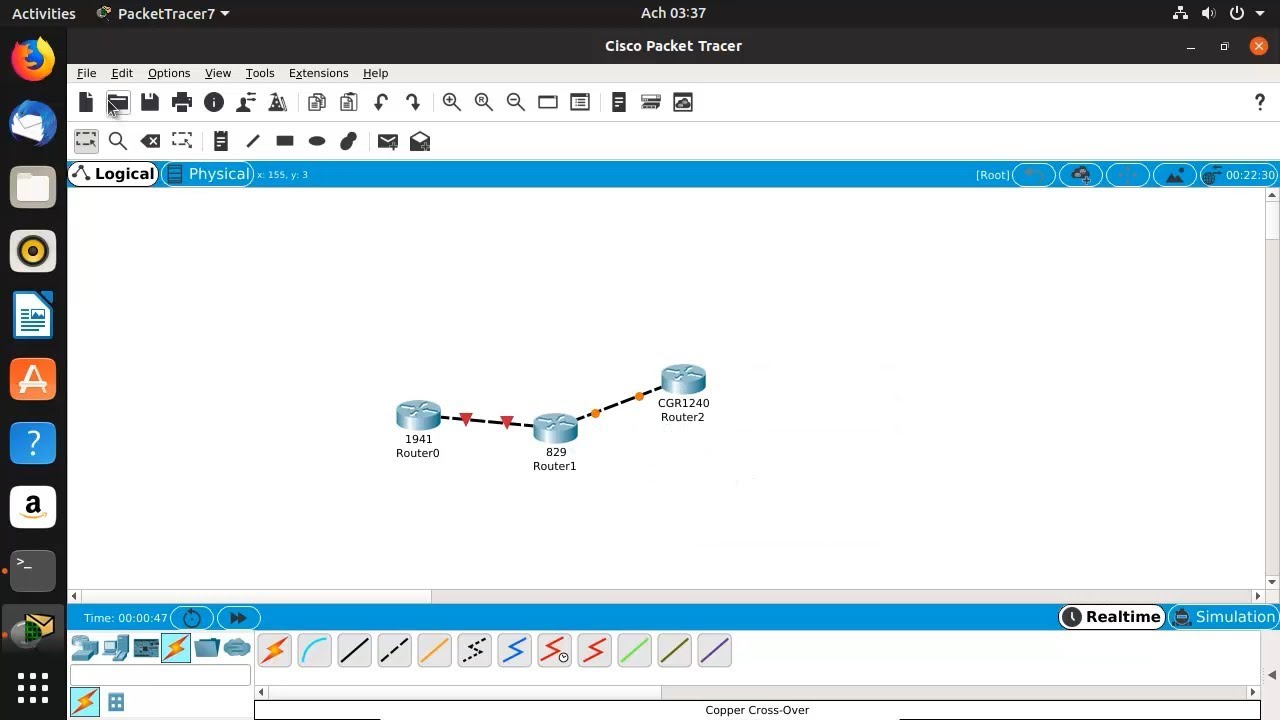Zoom in on the workspace
Screen dimensions: 1280x720
pyautogui.click(x=452, y=102)
